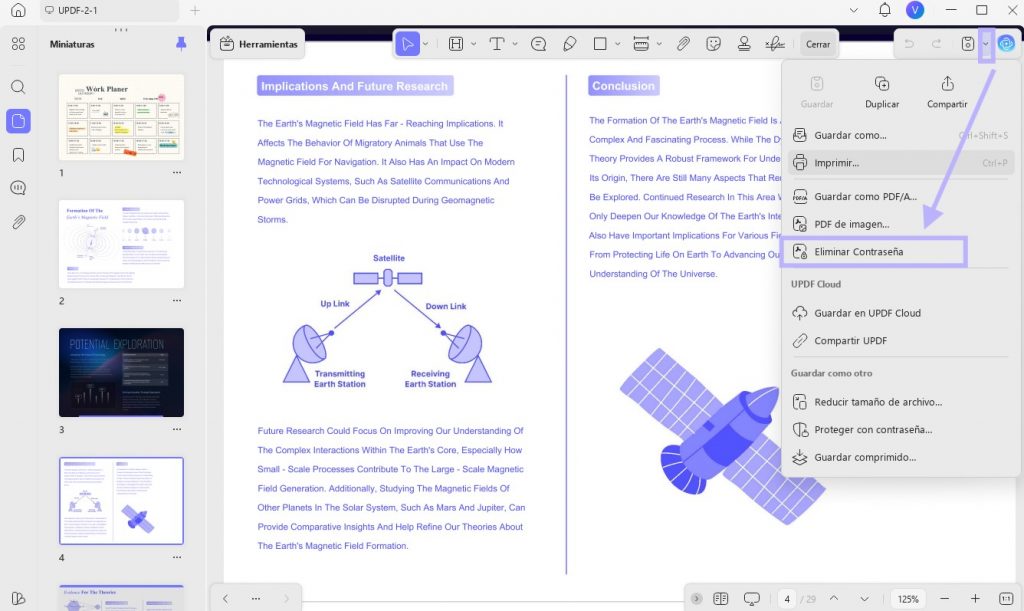
Task: Zoom in with the plus button
Action: (975, 599)
